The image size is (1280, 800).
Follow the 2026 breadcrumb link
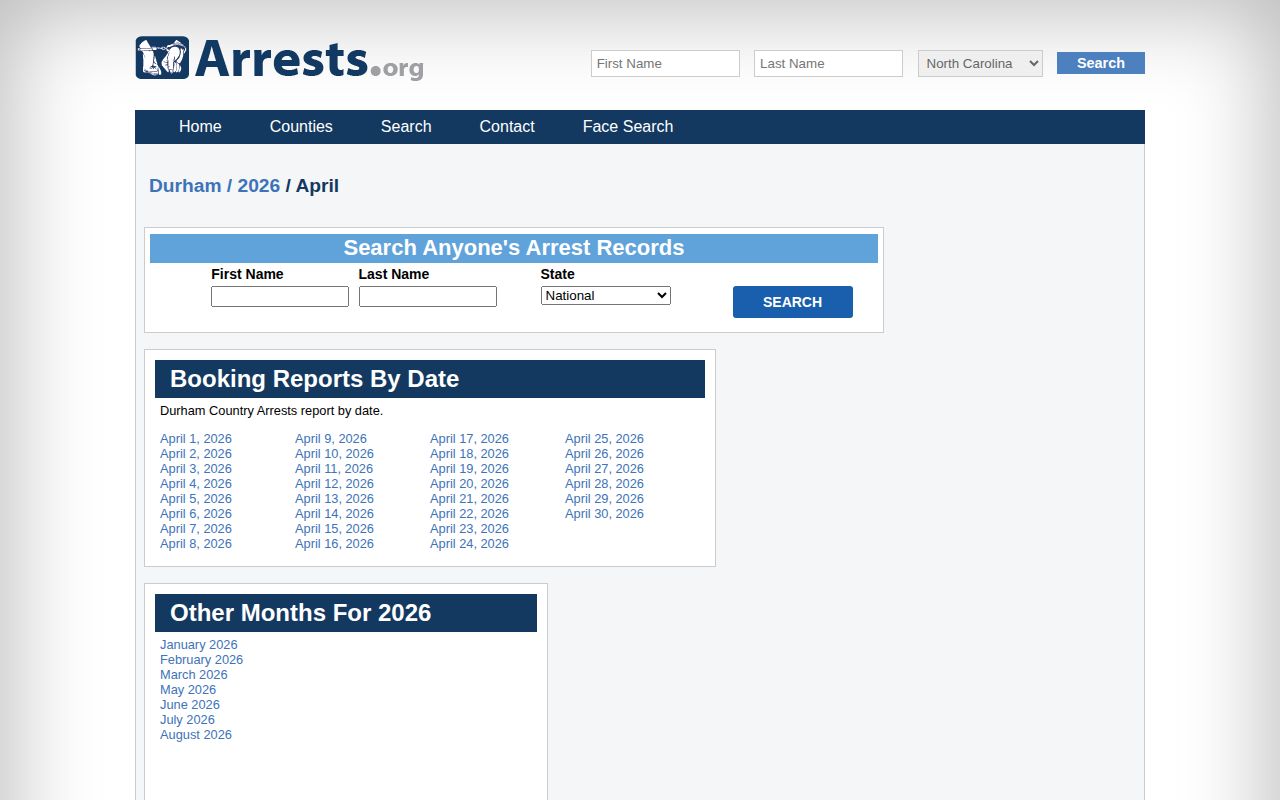tap(259, 186)
